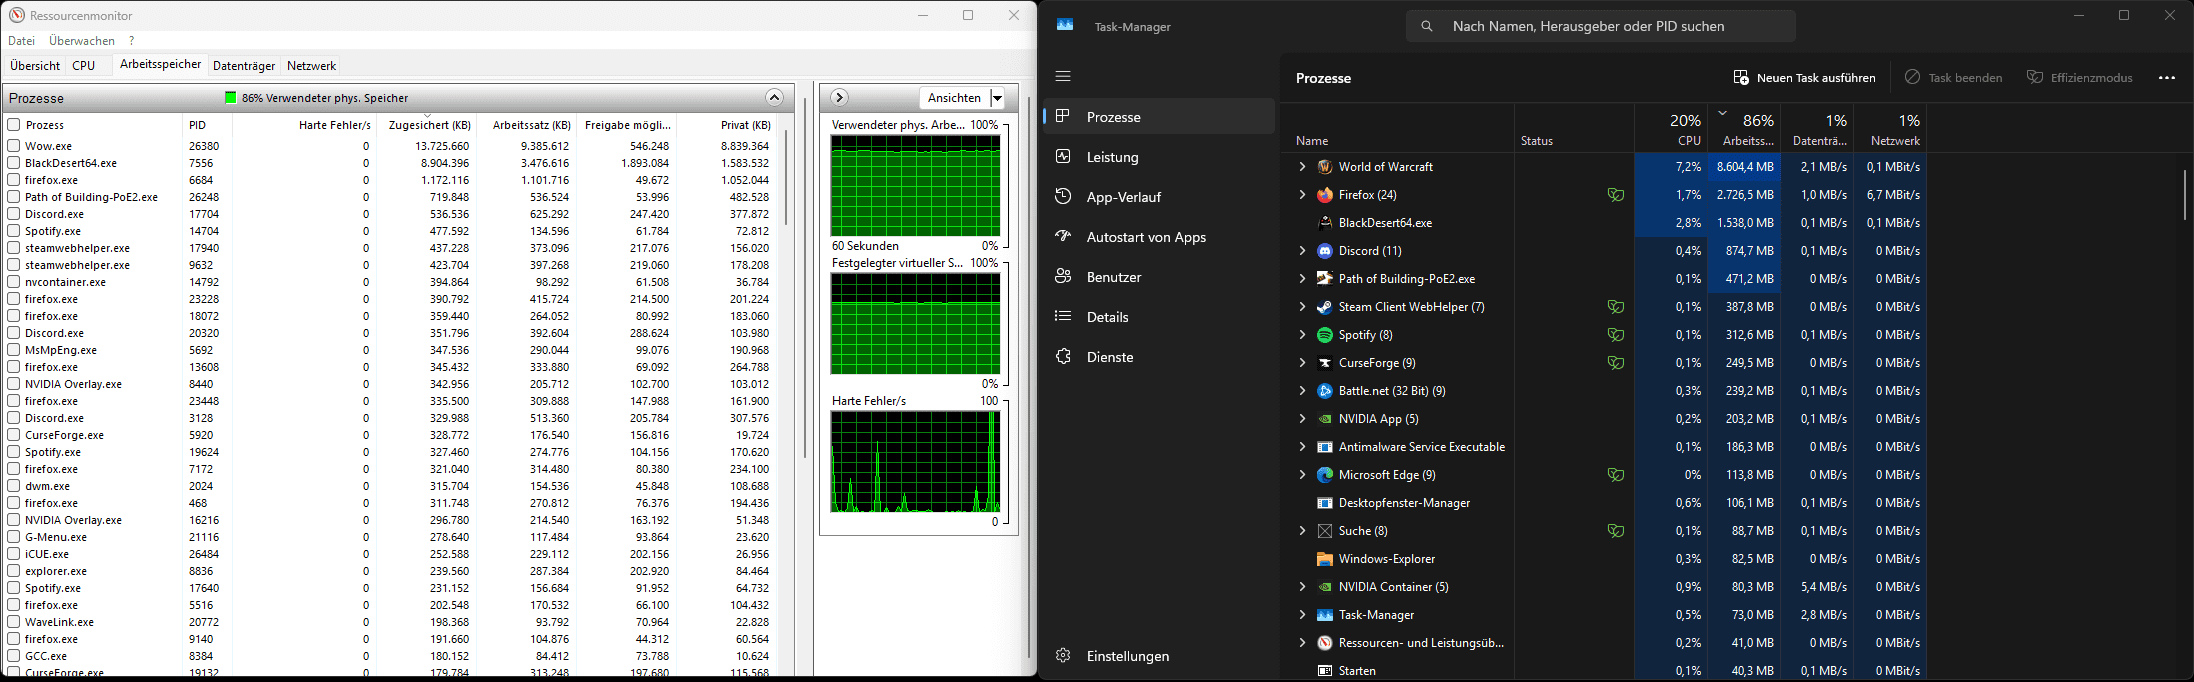The width and height of the screenshot is (2194, 682).
Task: Click the Task beenden button
Action: point(1953,77)
